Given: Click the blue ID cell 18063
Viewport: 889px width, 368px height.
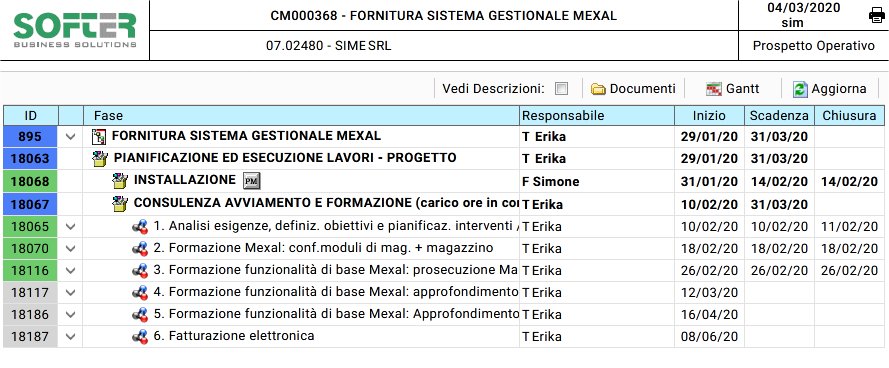Looking at the screenshot, I should click(x=31, y=159).
